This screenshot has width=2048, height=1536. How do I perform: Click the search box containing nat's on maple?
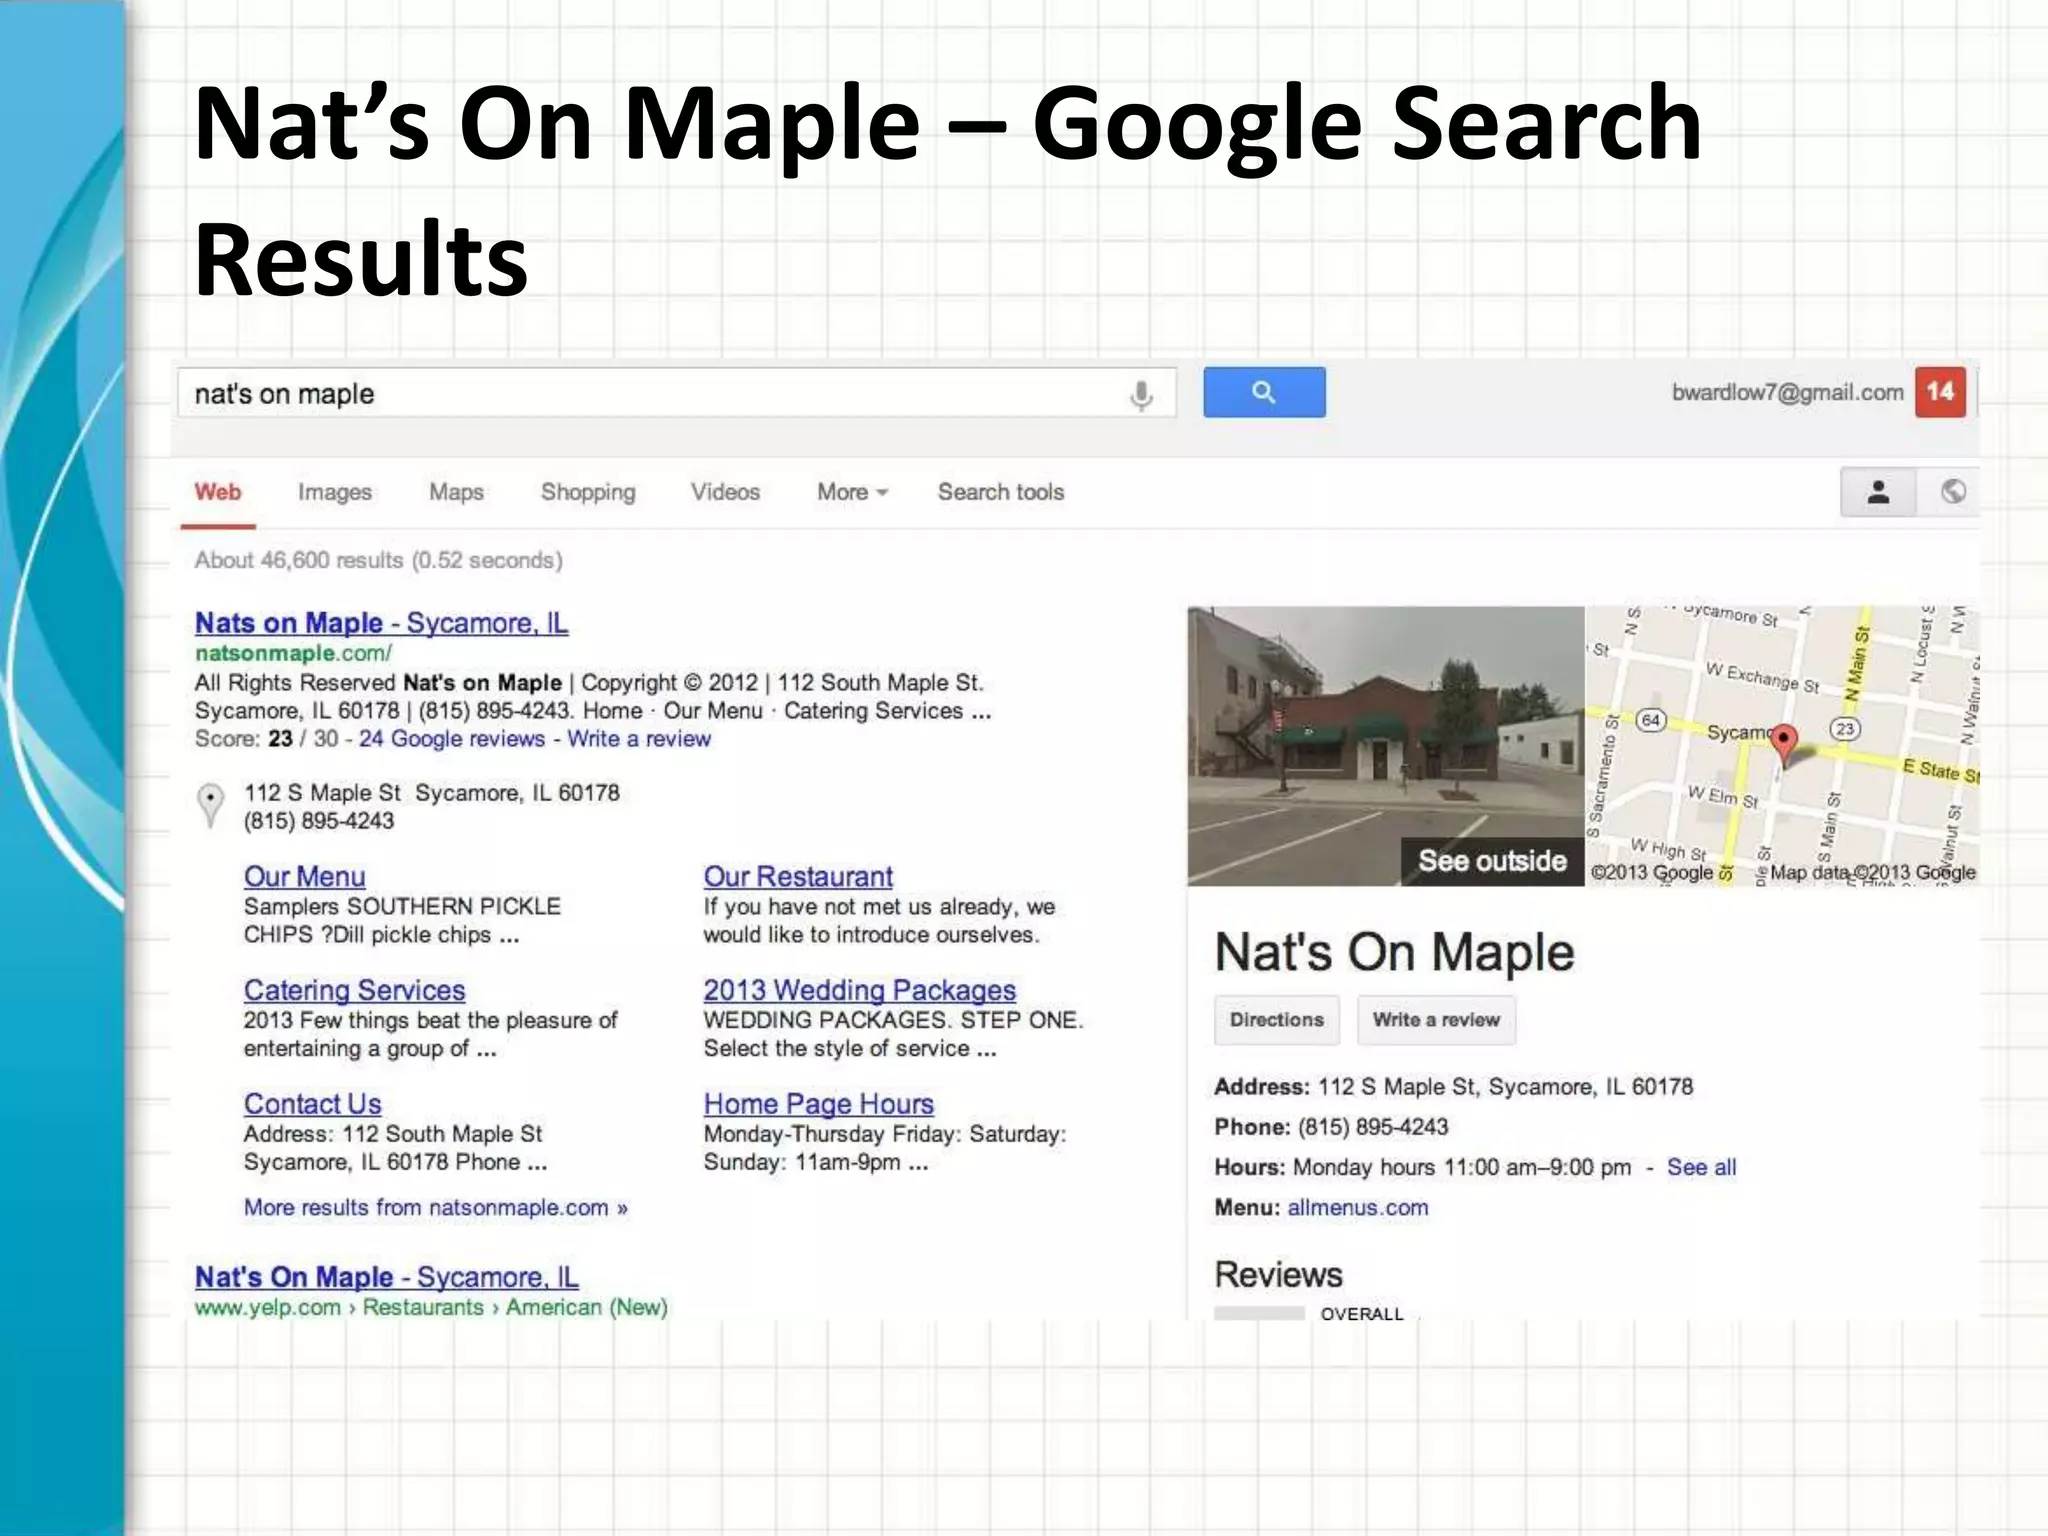click(677, 393)
